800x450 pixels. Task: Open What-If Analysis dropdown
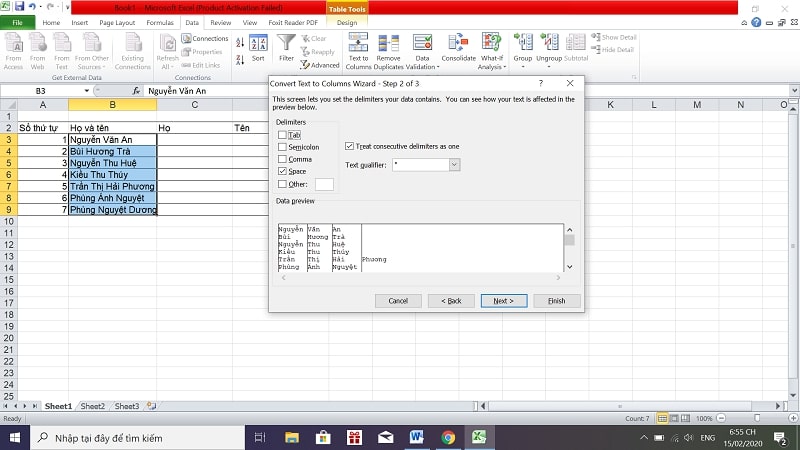click(x=491, y=63)
